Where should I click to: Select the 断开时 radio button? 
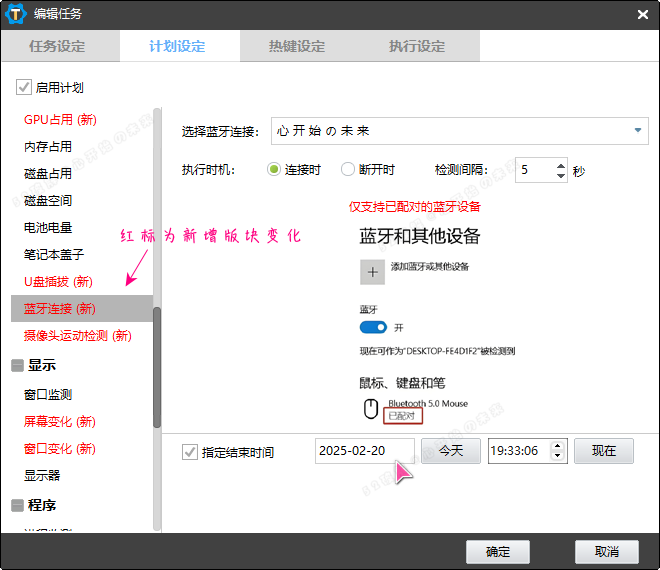tap(348, 170)
